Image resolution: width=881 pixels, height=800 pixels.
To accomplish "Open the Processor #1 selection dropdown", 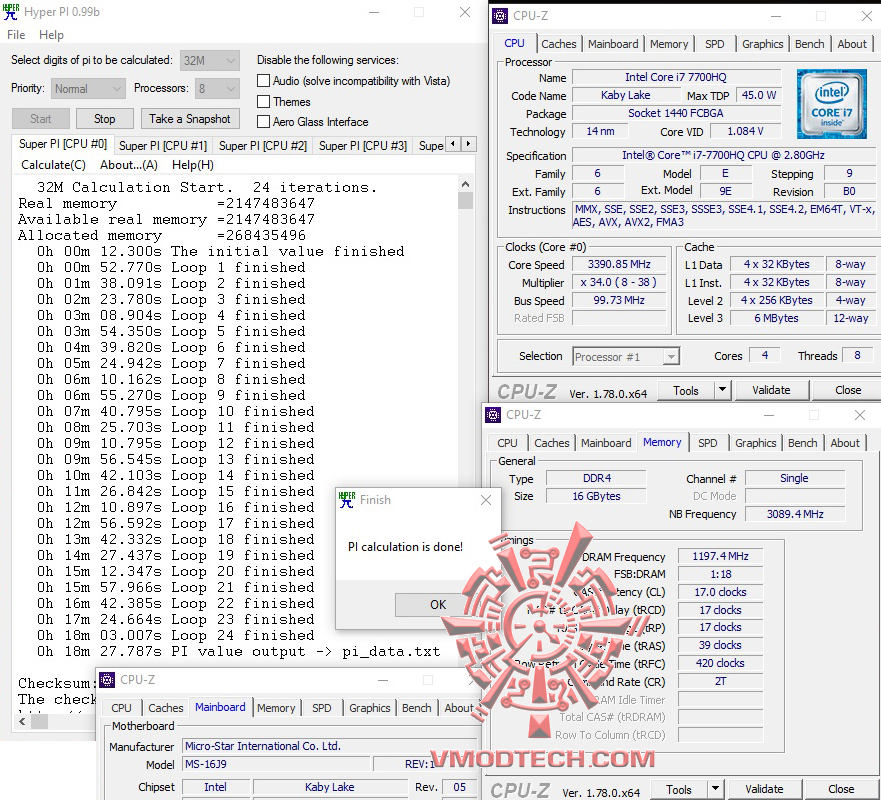I will 626,357.
